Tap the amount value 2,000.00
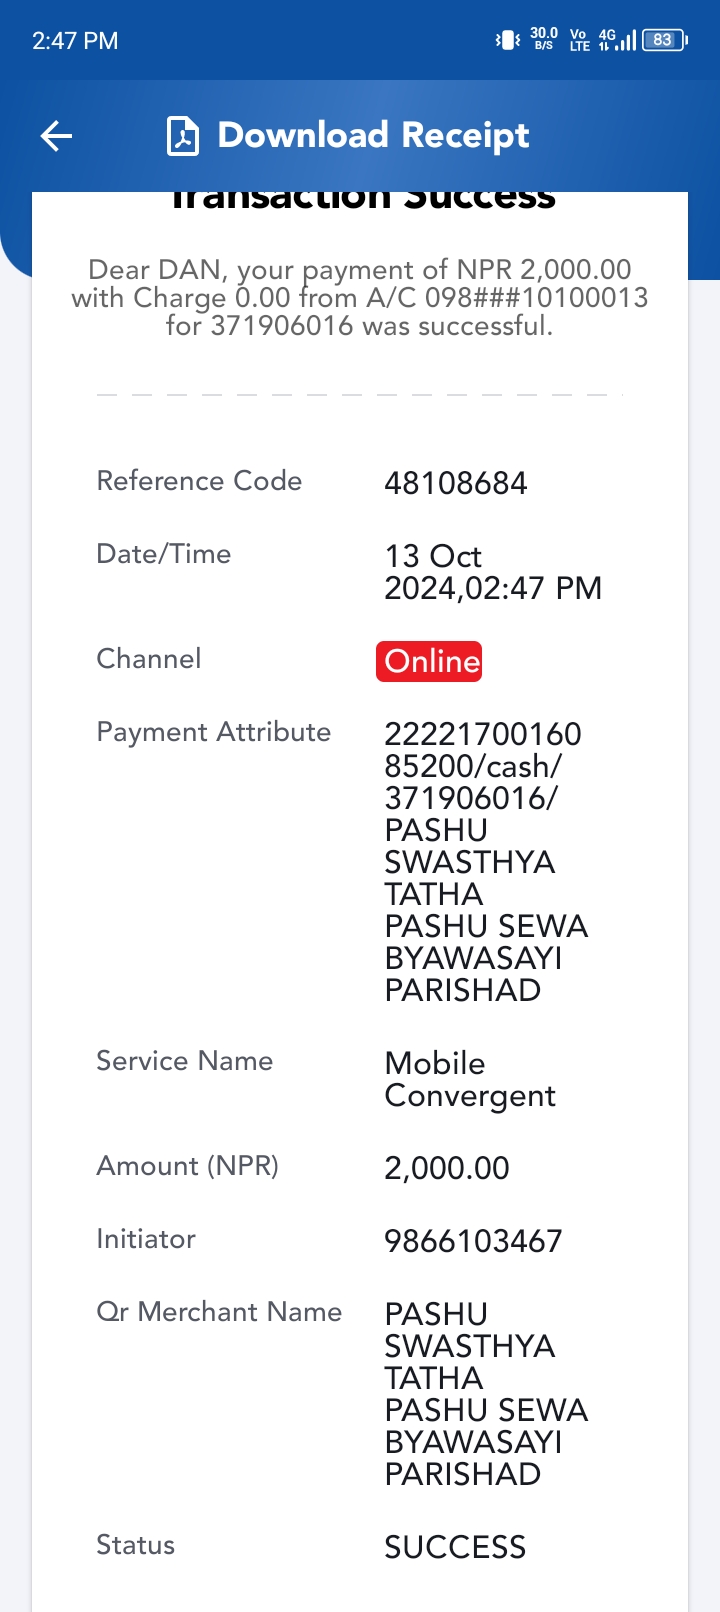 tap(447, 1168)
